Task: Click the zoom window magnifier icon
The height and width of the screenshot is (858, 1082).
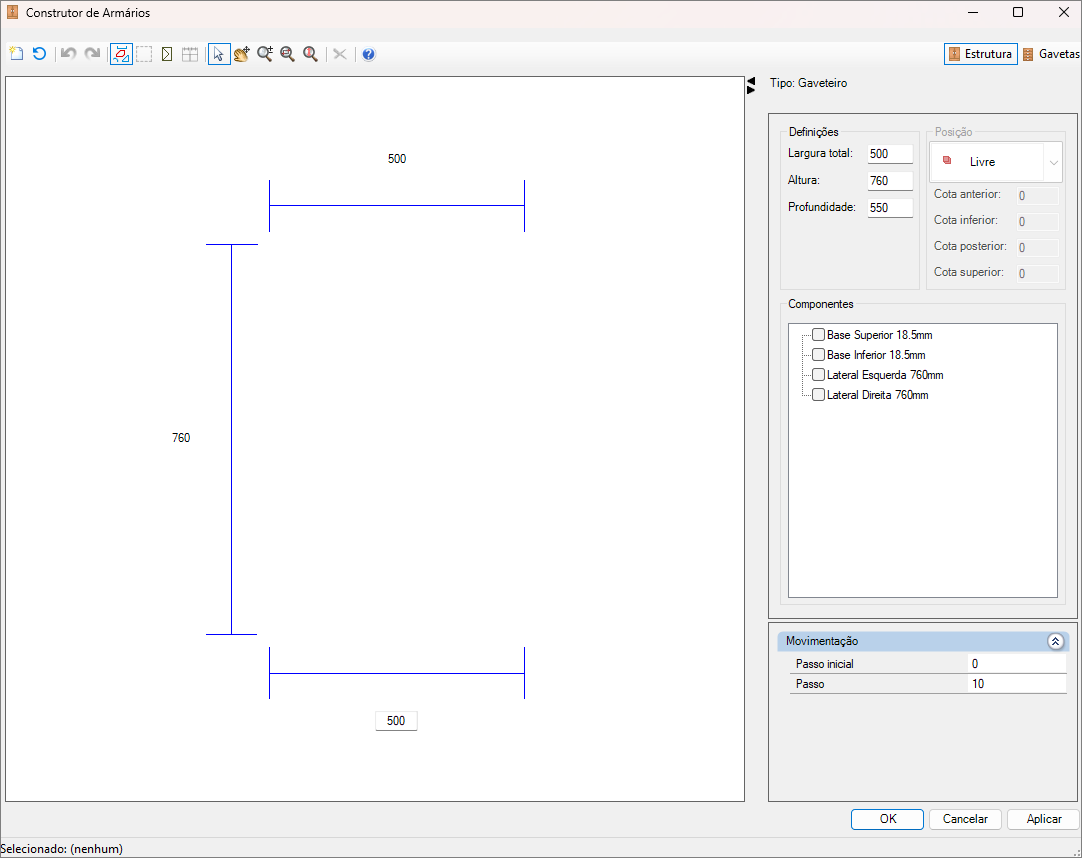Action: click(x=288, y=54)
